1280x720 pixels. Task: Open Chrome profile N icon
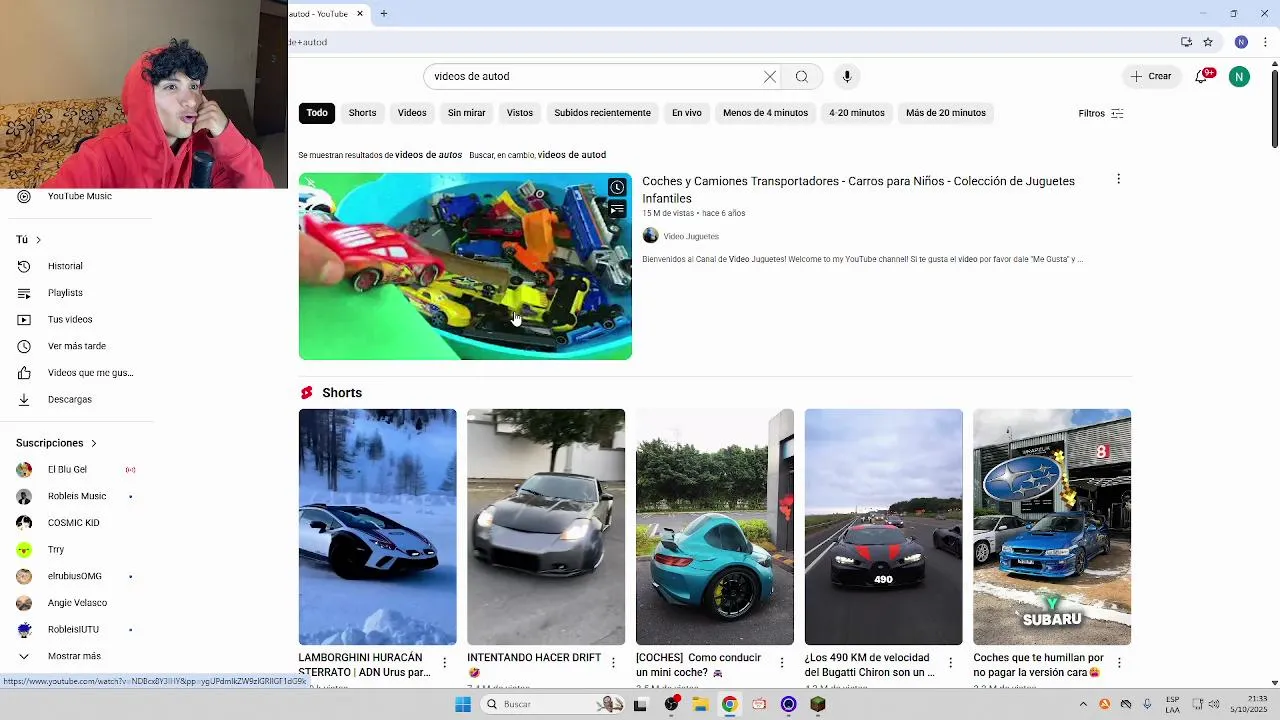click(x=1241, y=42)
